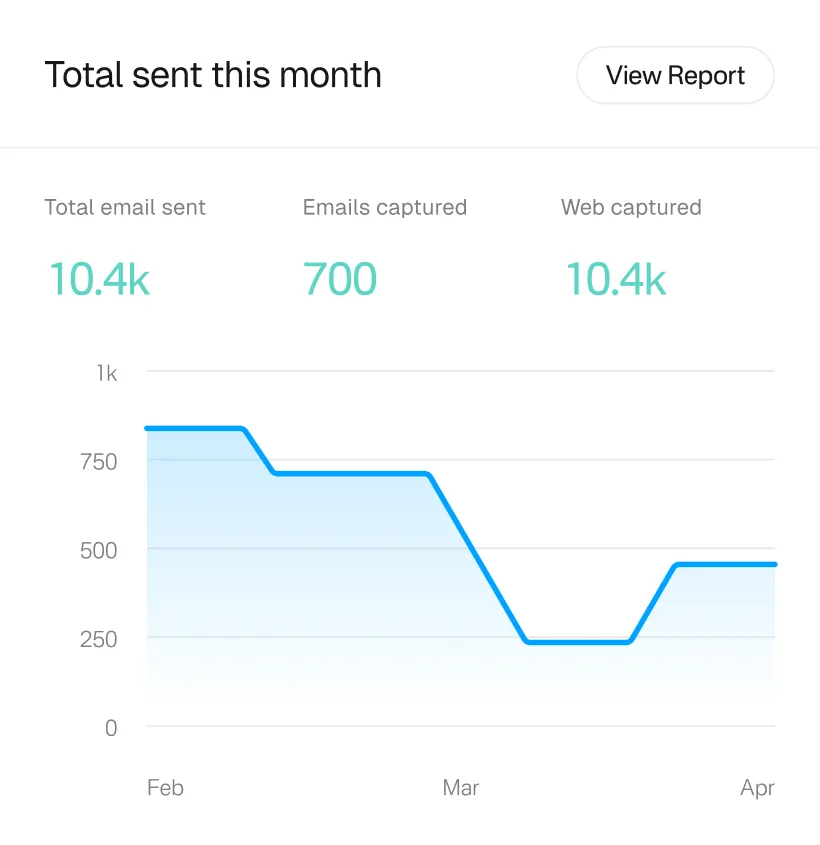Image resolution: width=820 pixels, height=845 pixels.
Task: Select the Web captured 10.4k value
Action: click(x=615, y=279)
